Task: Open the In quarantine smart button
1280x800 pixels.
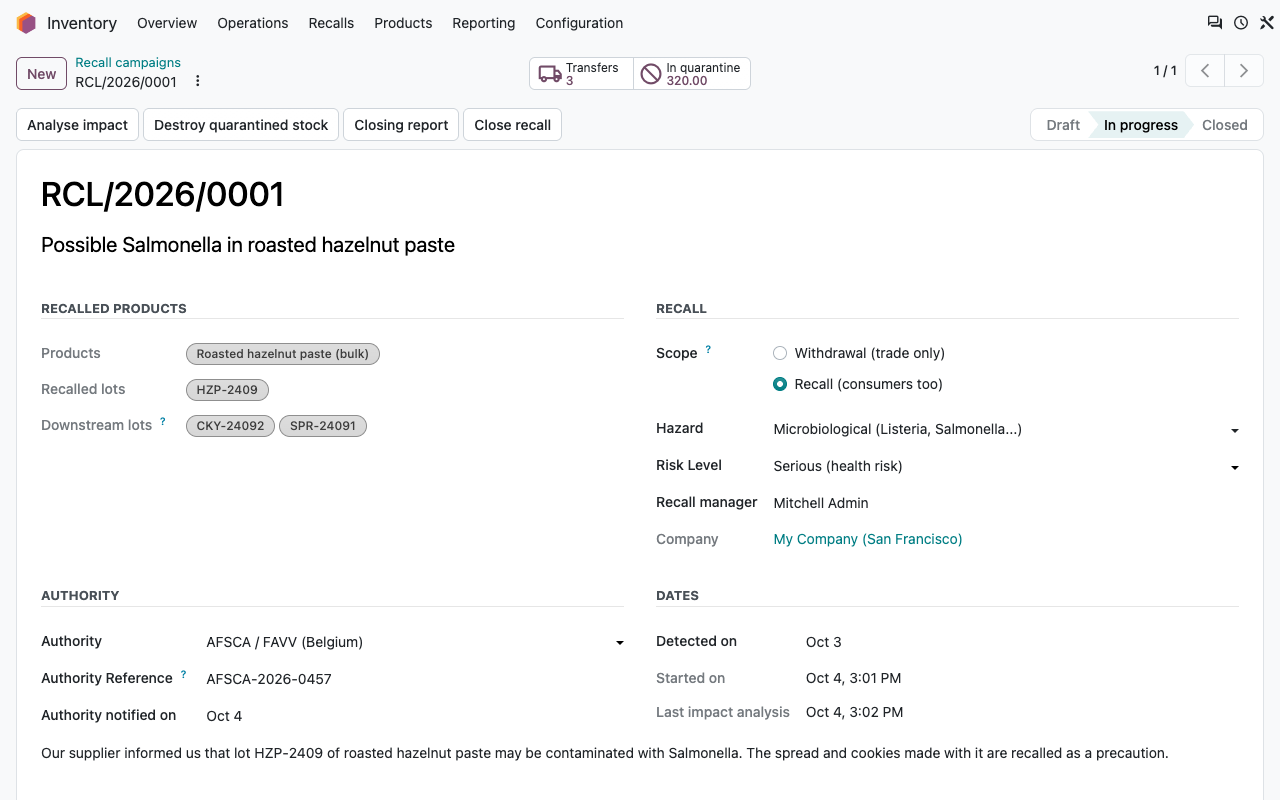Action: click(692, 74)
